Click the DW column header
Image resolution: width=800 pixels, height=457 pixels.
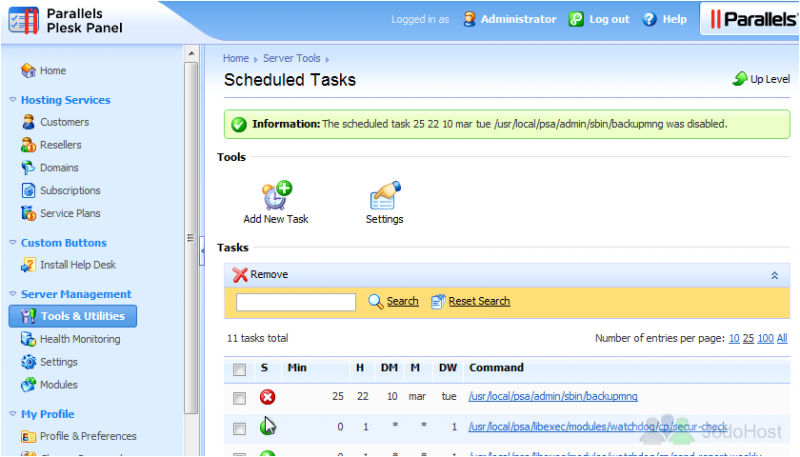click(x=447, y=368)
